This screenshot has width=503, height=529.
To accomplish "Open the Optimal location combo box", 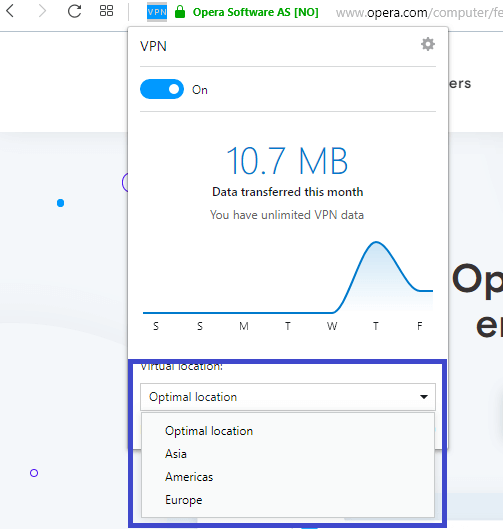I will coord(288,397).
